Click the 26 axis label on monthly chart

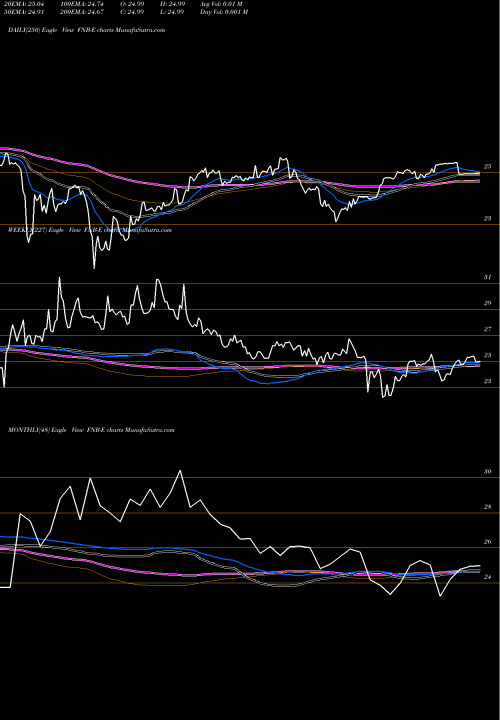(x=488, y=542)
